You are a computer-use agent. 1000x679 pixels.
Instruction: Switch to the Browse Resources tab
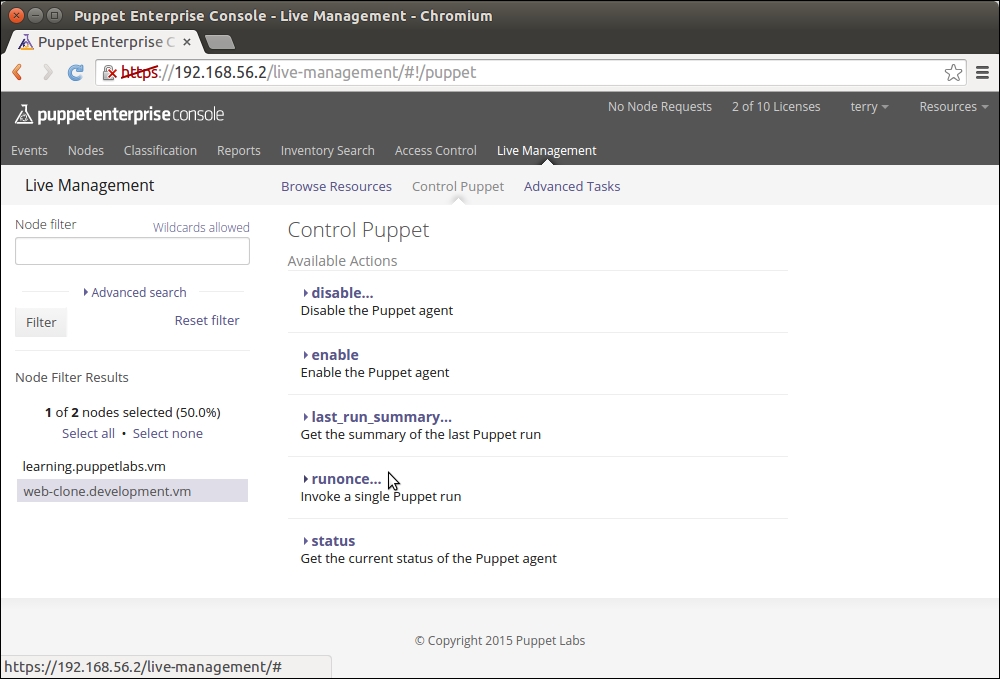[x=336, y=186]
